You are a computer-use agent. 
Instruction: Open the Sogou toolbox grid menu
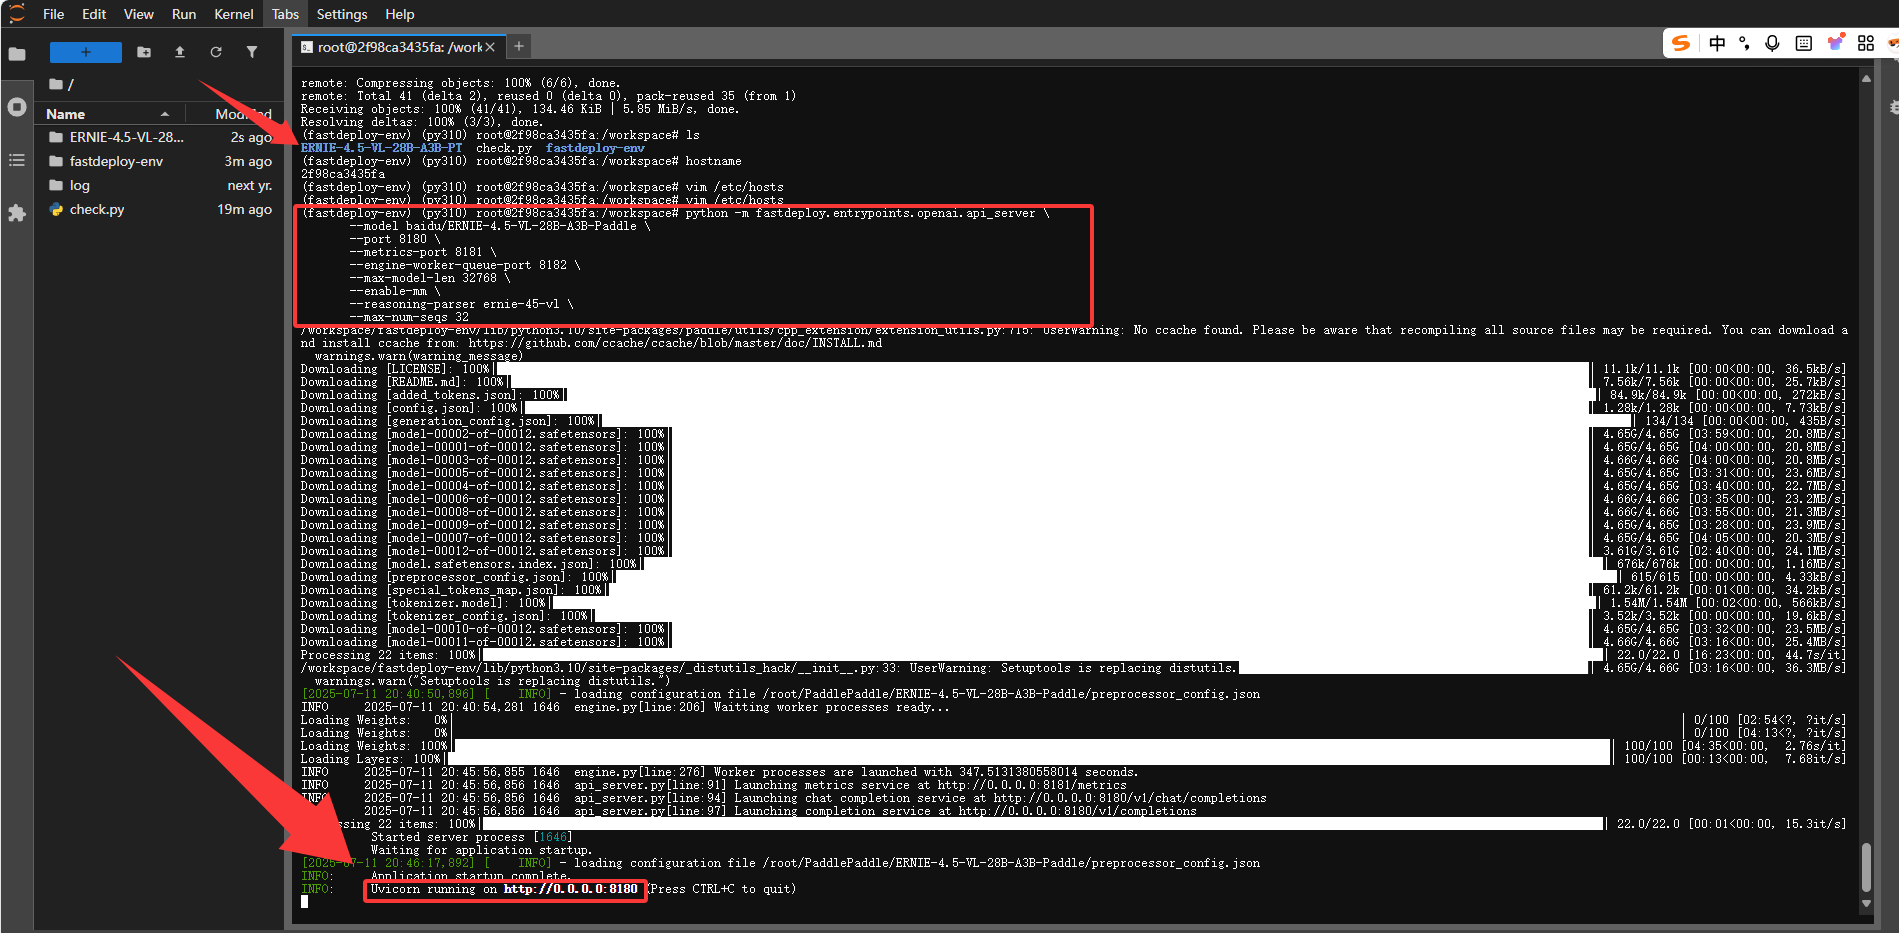(x=1866, y=43)
